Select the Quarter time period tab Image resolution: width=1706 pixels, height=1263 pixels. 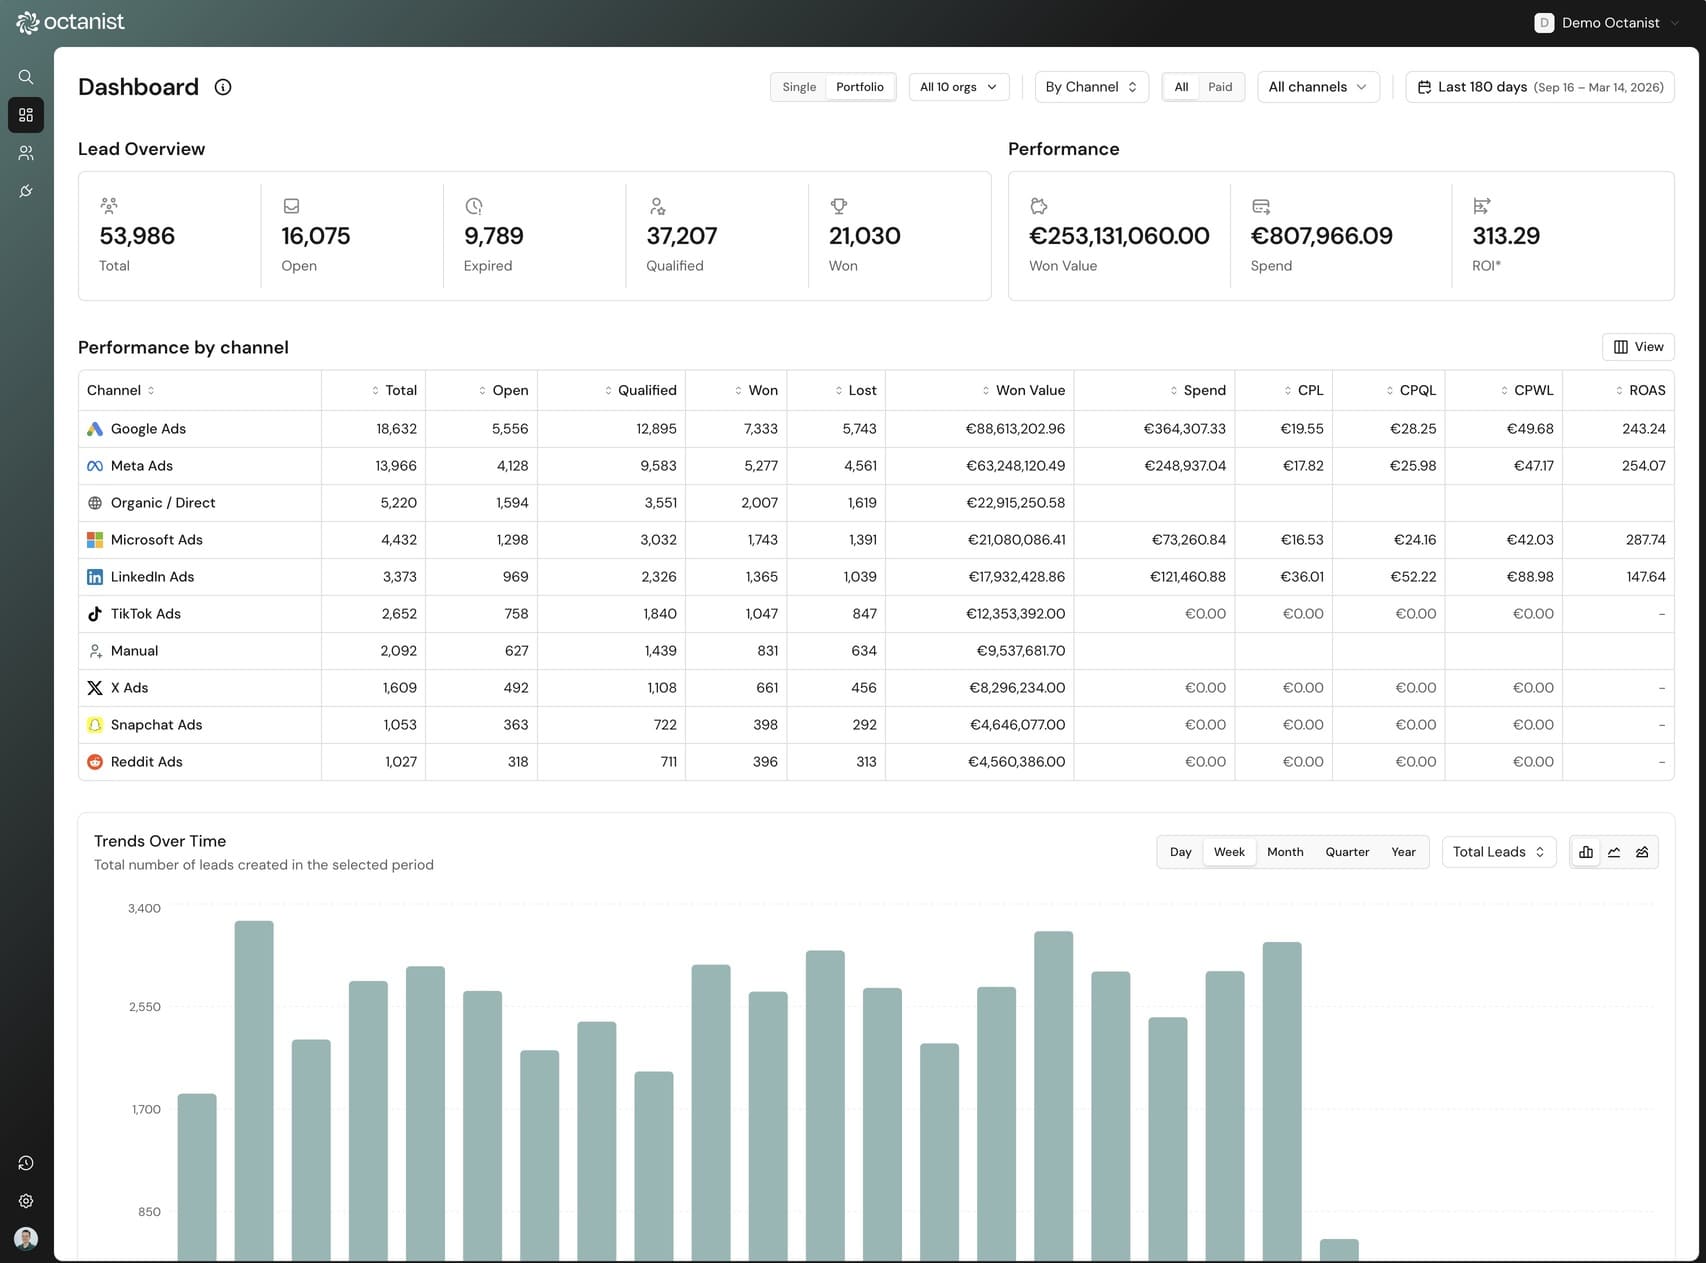1347,852
